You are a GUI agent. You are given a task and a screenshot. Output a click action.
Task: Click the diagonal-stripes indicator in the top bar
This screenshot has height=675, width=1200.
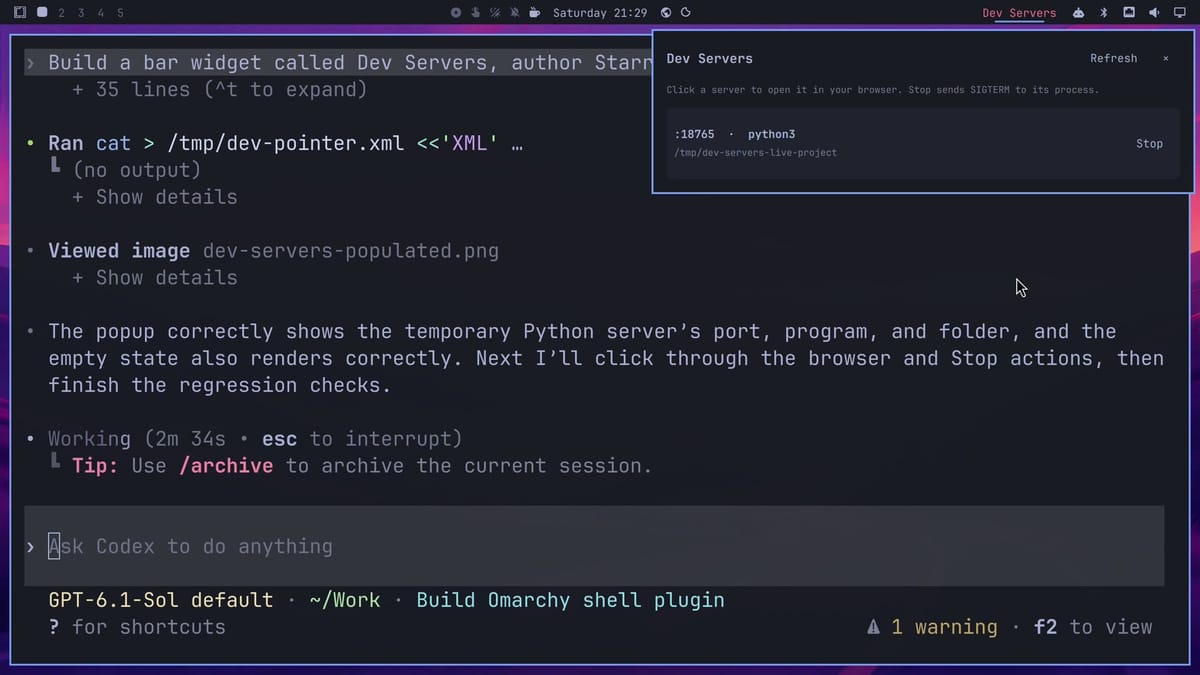(494, 13)
